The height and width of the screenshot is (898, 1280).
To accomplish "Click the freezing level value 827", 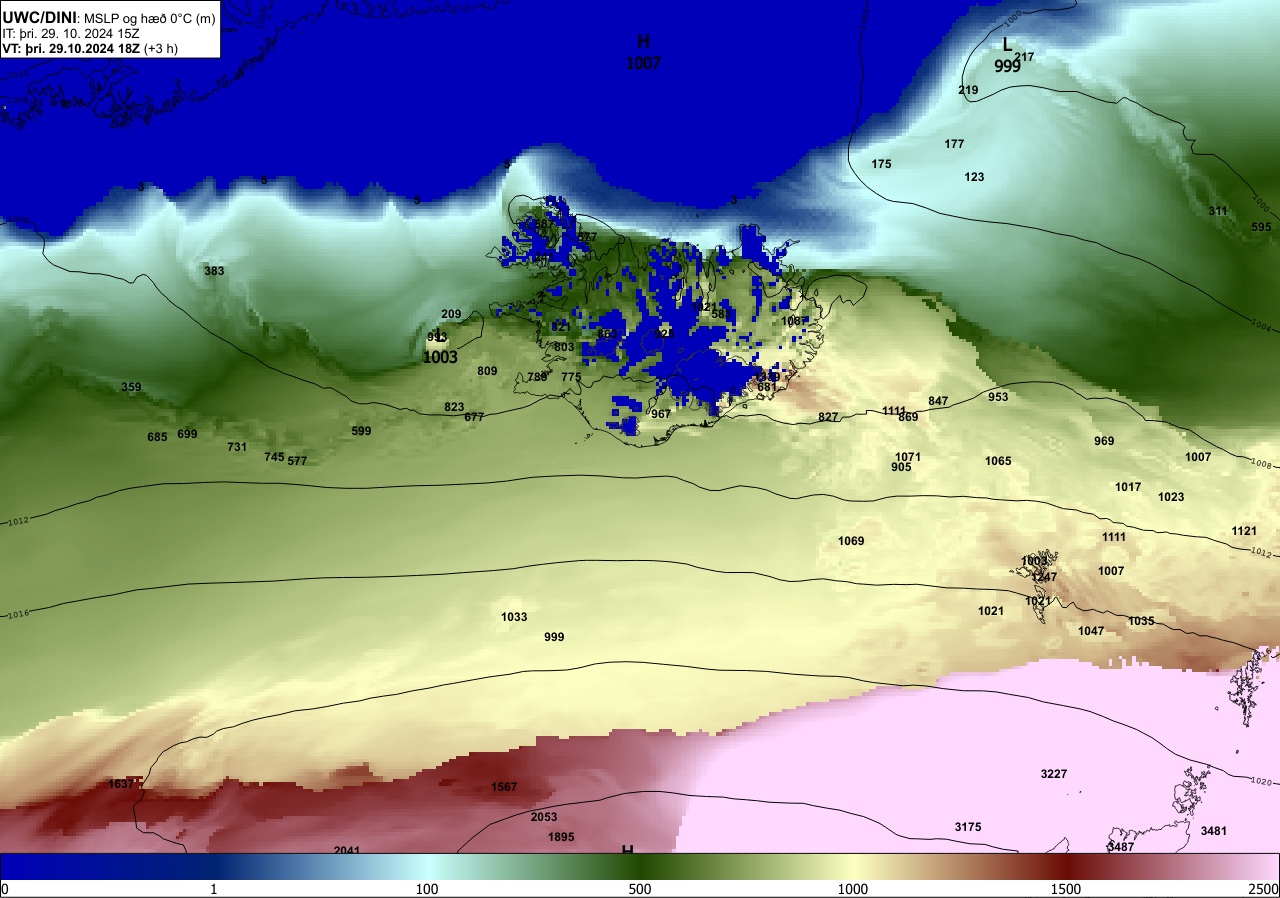I will 828,417.
